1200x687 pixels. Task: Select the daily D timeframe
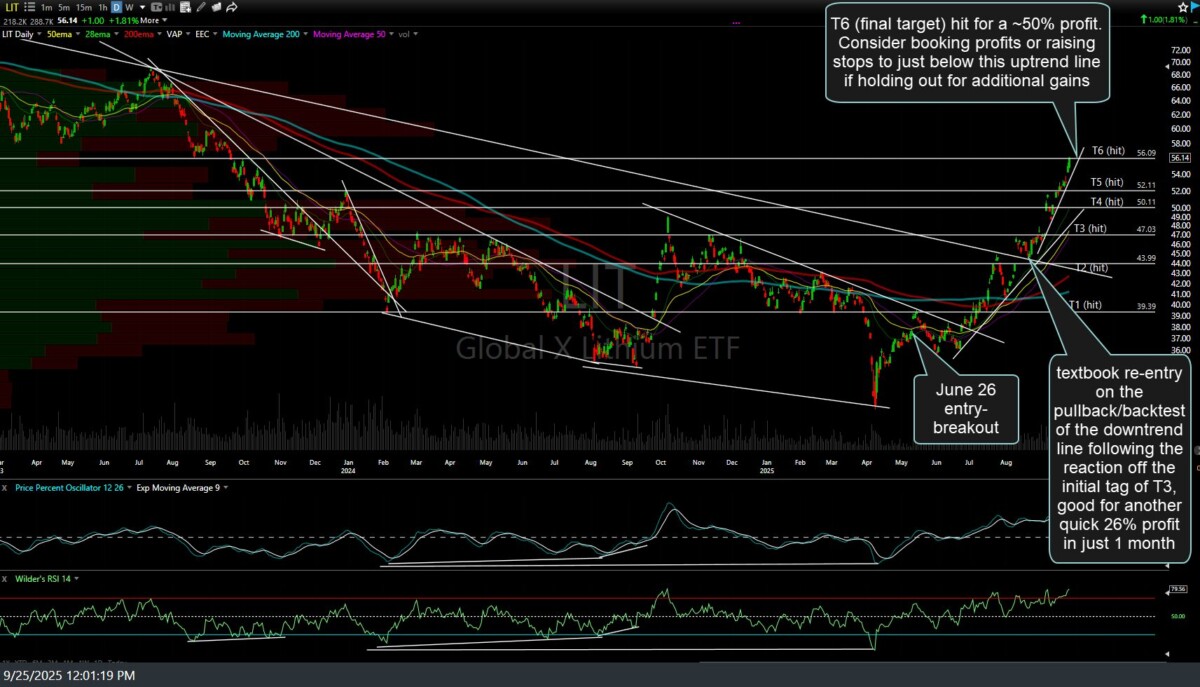116,7
